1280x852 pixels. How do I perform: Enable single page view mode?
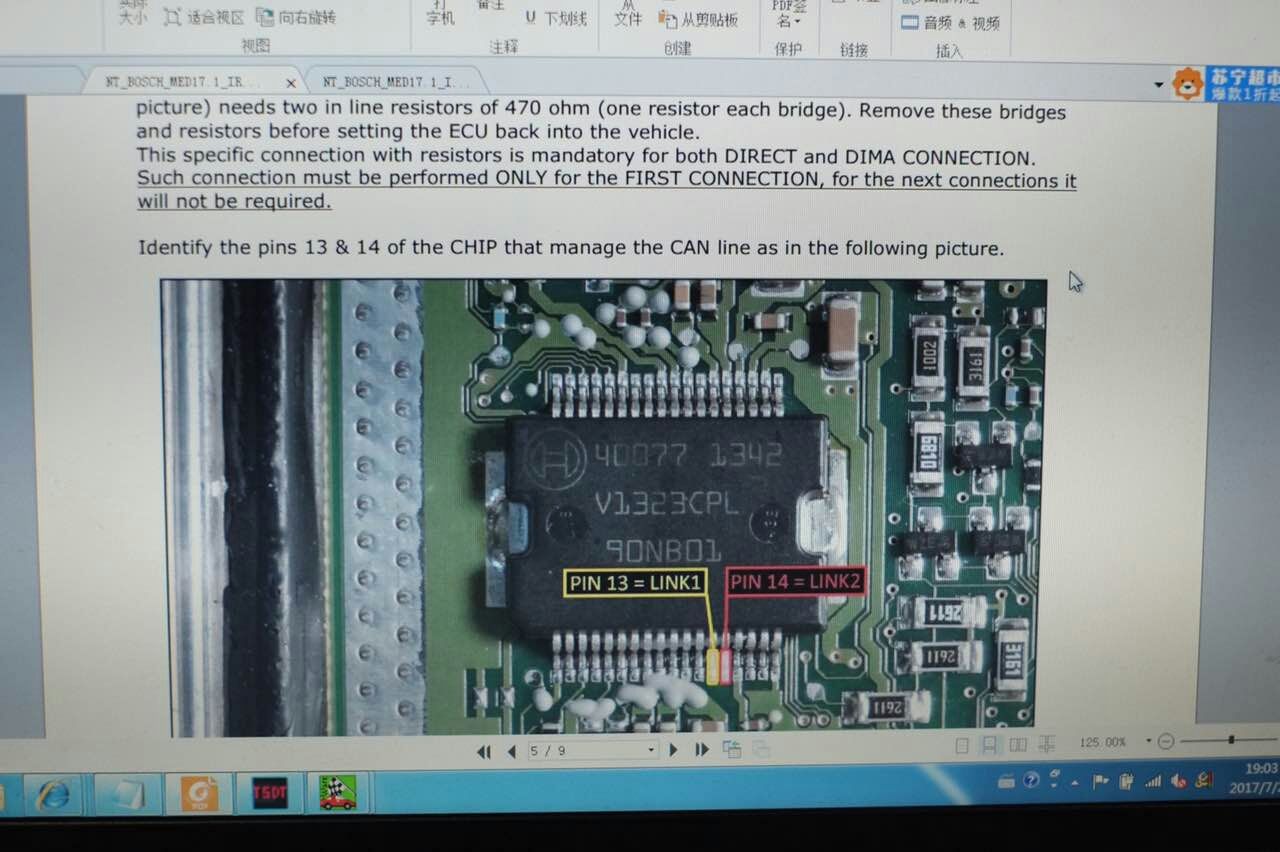click(x=962, y=745)
